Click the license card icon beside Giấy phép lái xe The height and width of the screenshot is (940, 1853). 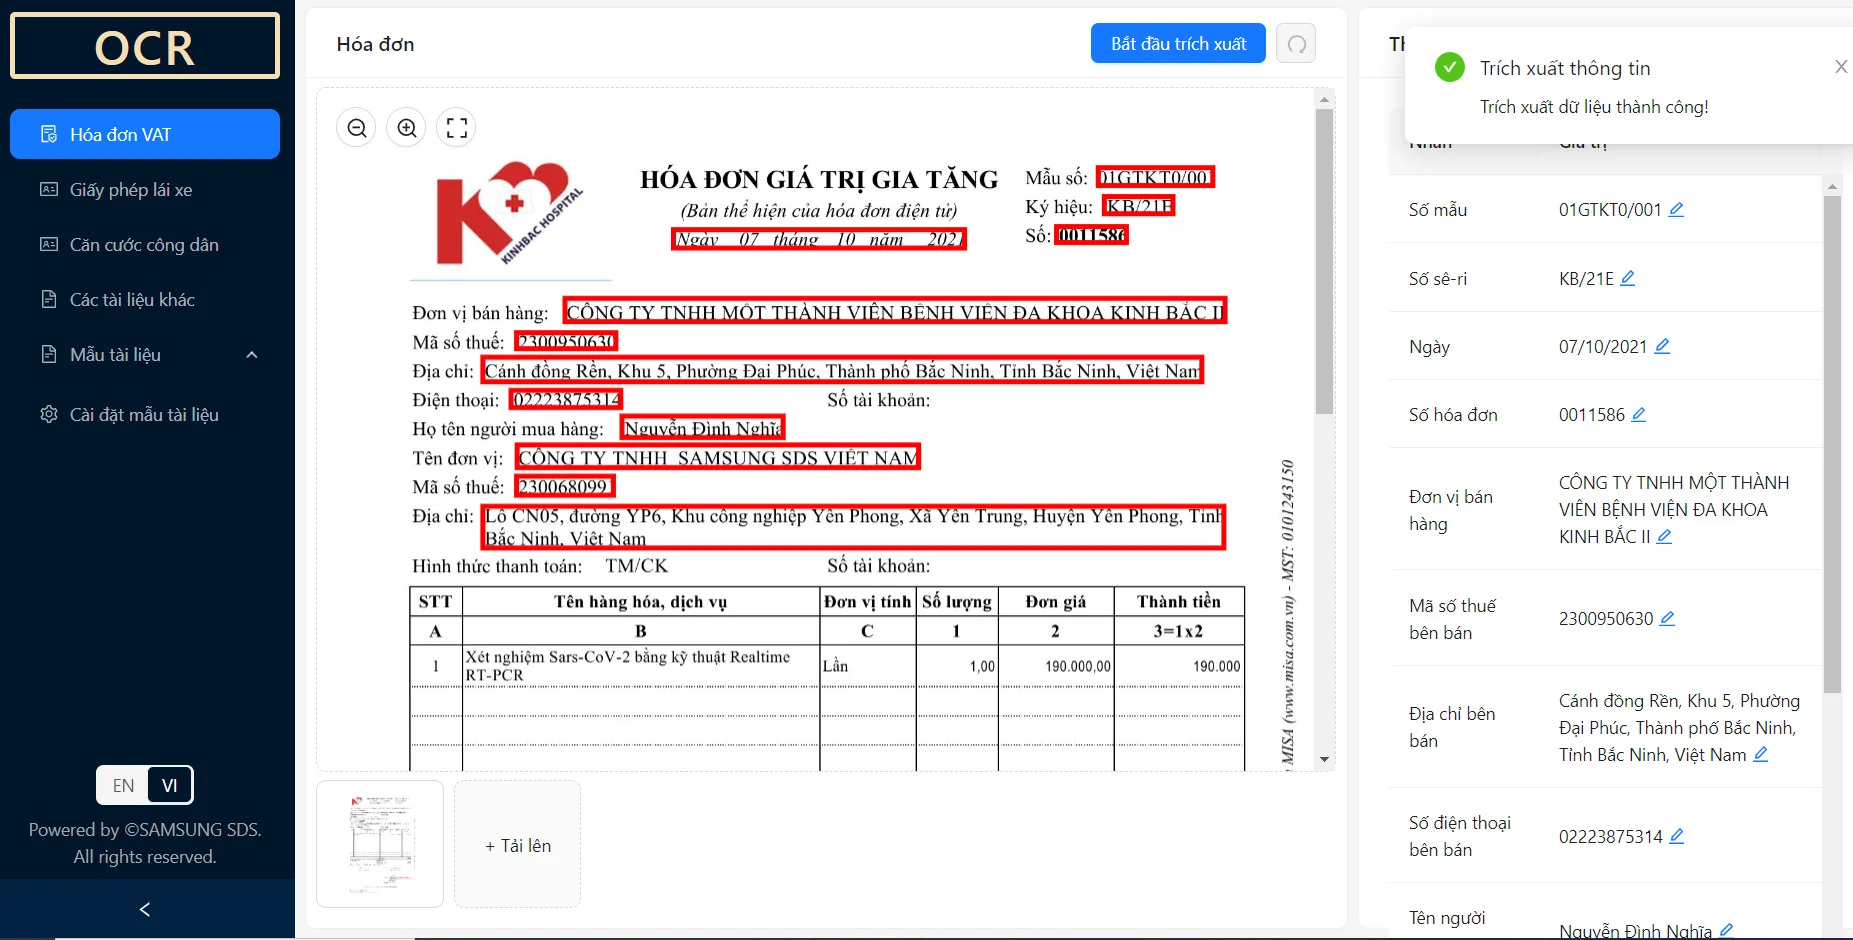pos(48,189)
